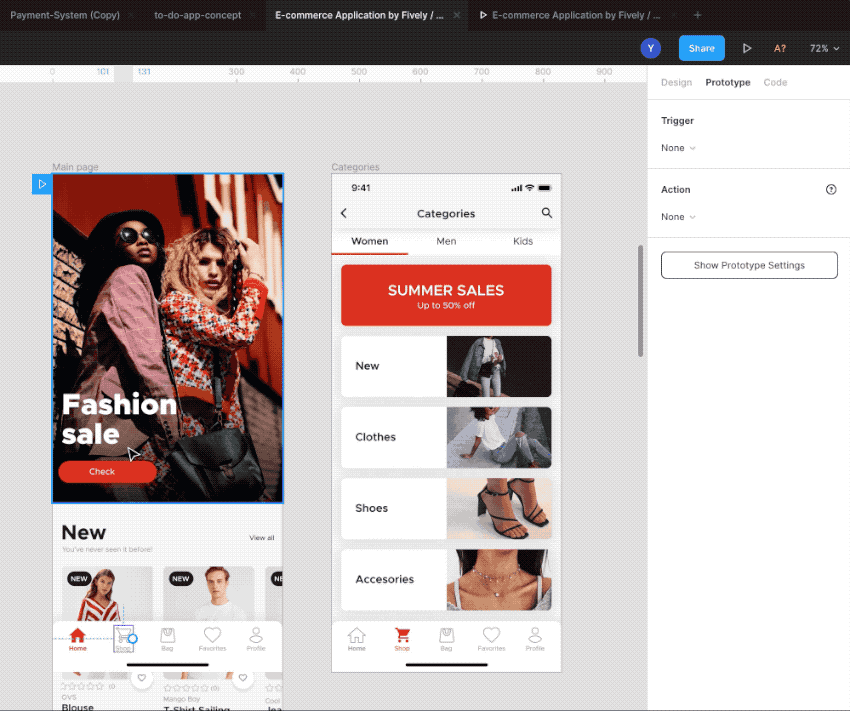Open the help icon beside Action
This screenshot has width=850, height=711.
tap(831, 189)
